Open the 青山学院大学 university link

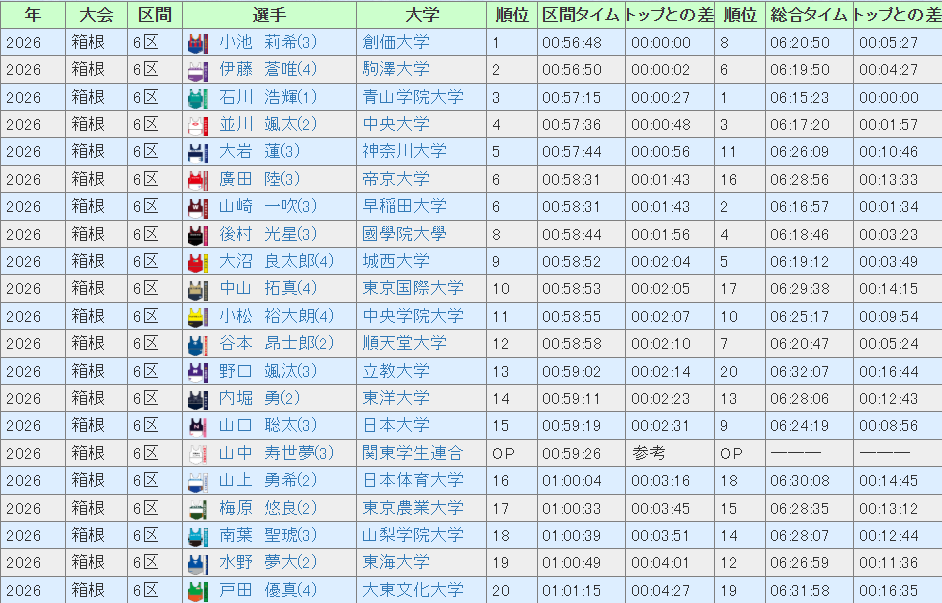point(413,97)
